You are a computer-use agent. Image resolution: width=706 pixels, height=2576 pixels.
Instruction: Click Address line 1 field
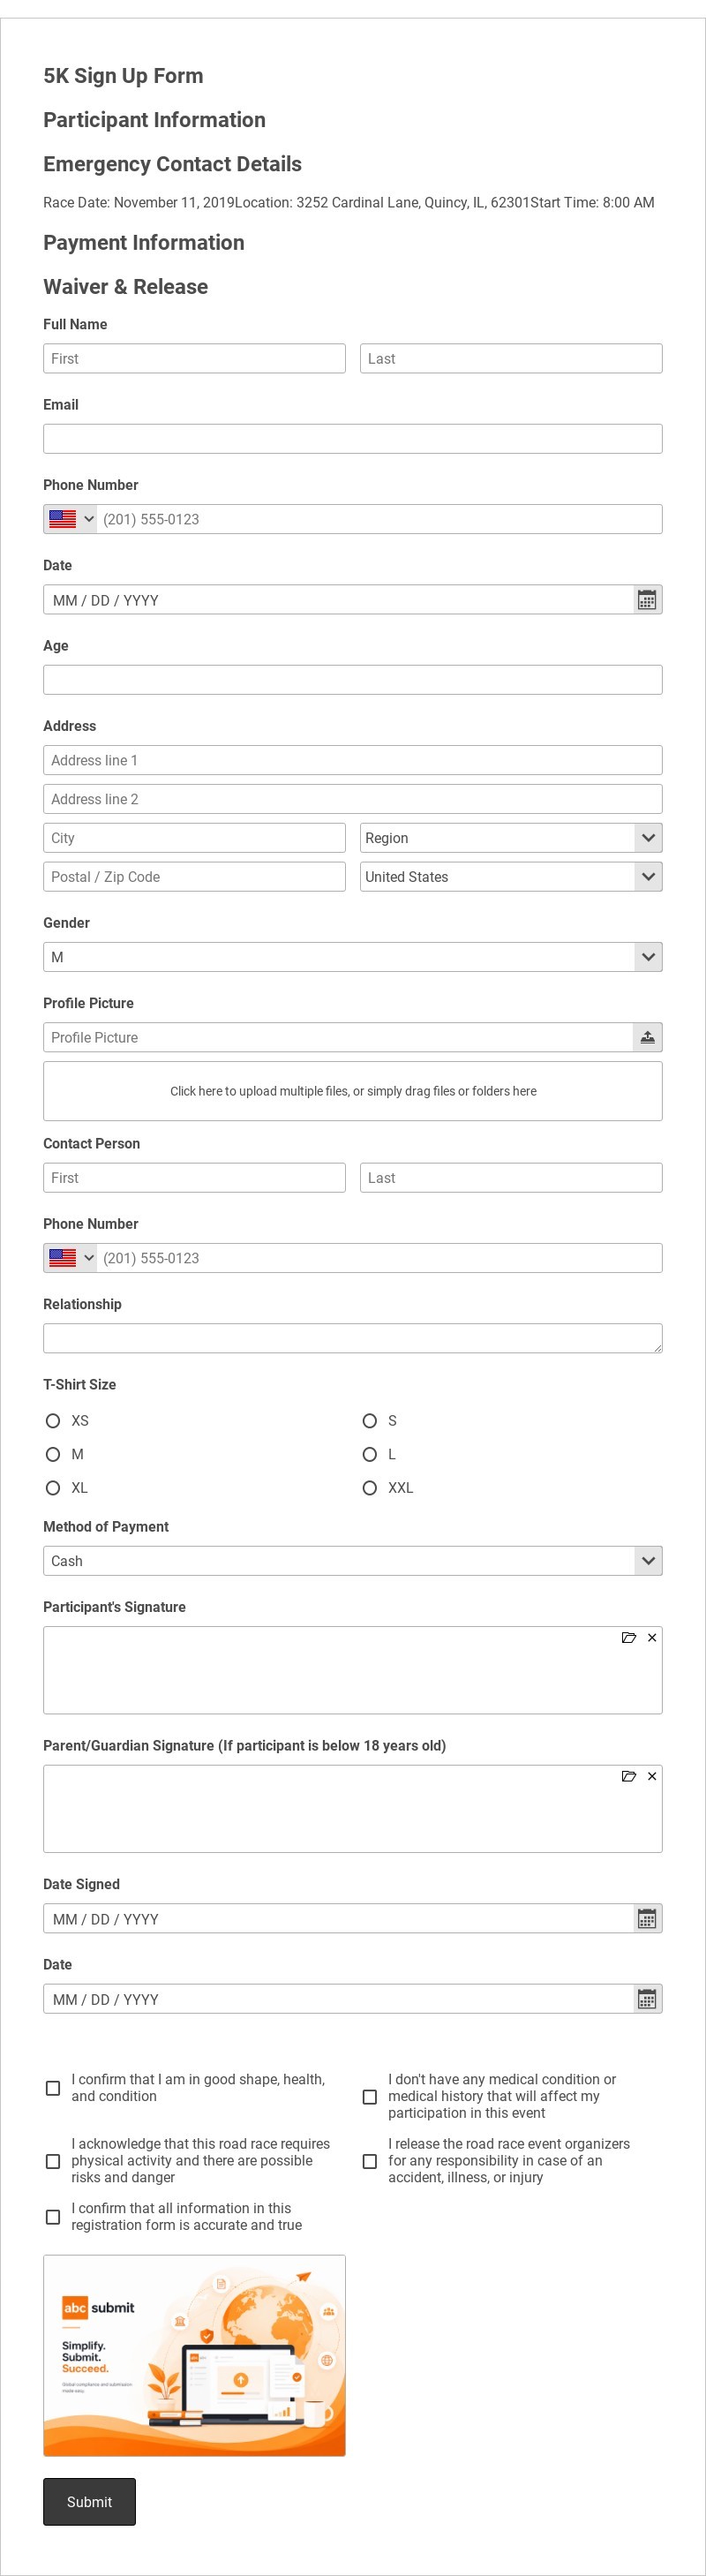[353, 760]
